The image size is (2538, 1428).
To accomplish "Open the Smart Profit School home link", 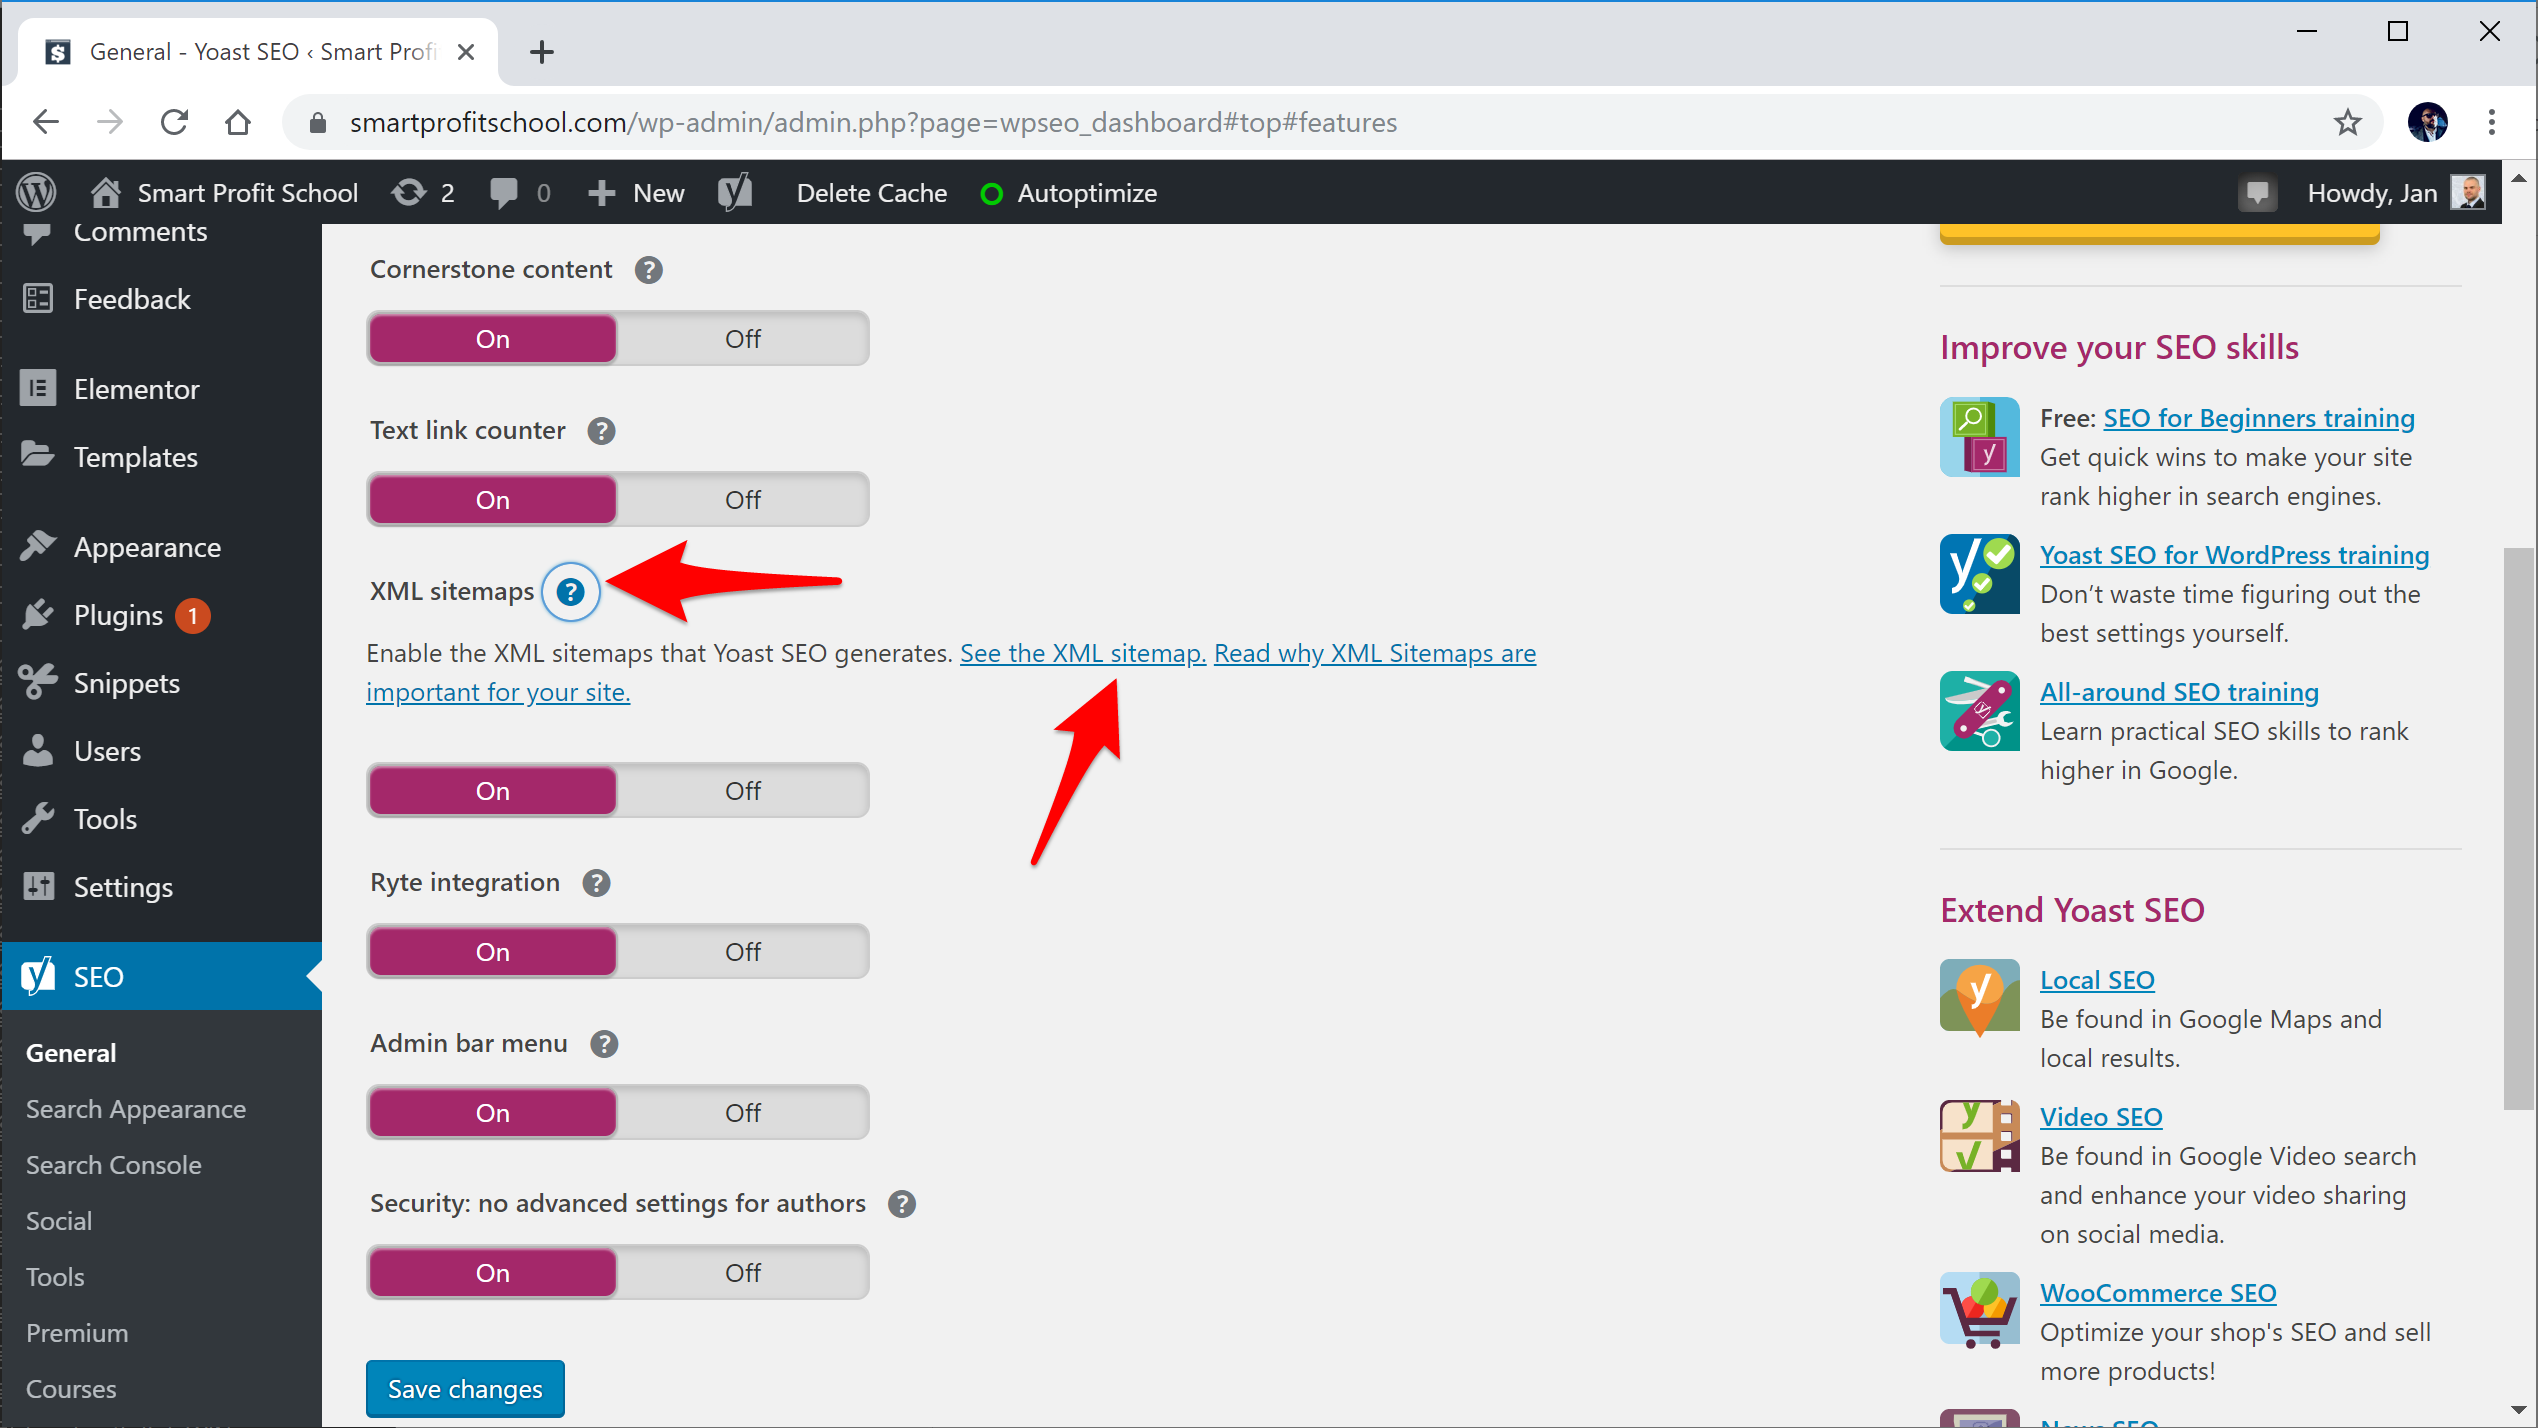I will (225, 192).
